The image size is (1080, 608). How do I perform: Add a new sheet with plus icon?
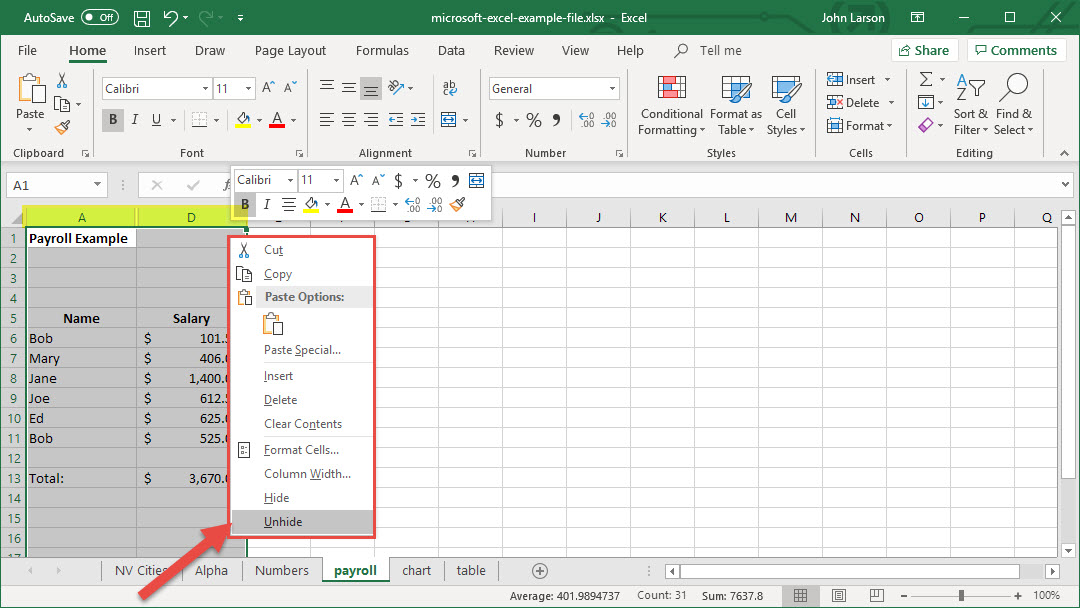pos(540,570)
